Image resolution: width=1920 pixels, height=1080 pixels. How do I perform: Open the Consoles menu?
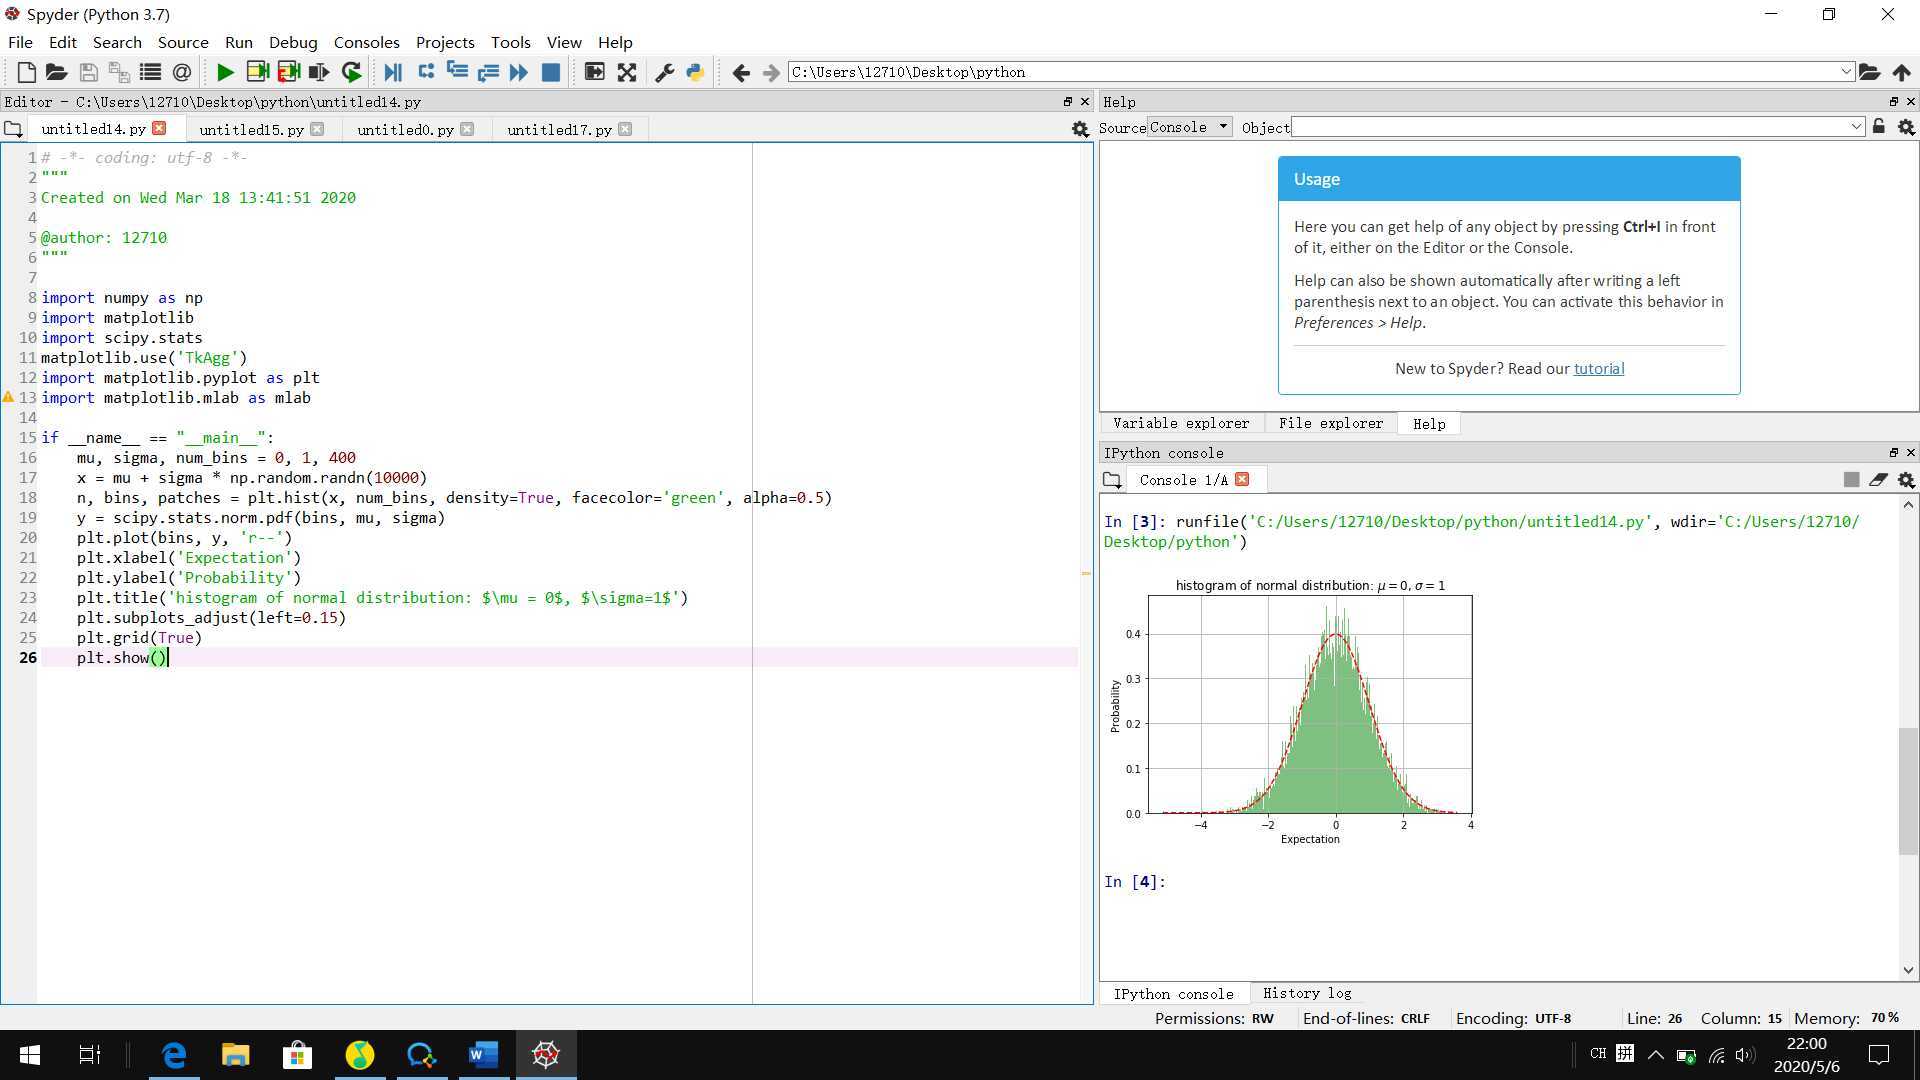366,42
